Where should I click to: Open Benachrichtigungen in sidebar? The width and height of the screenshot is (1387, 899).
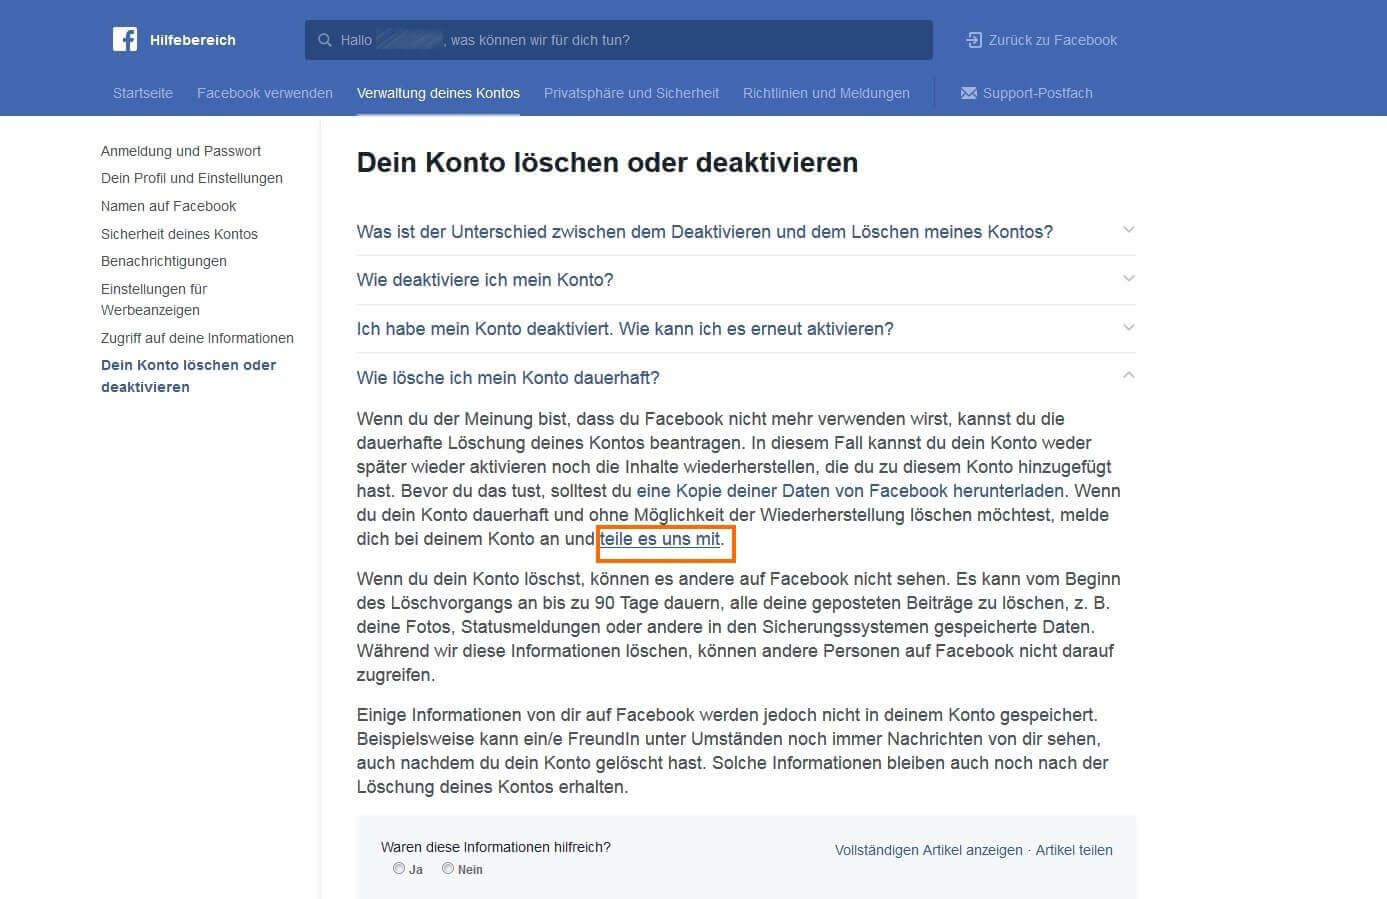pos(164,261)
